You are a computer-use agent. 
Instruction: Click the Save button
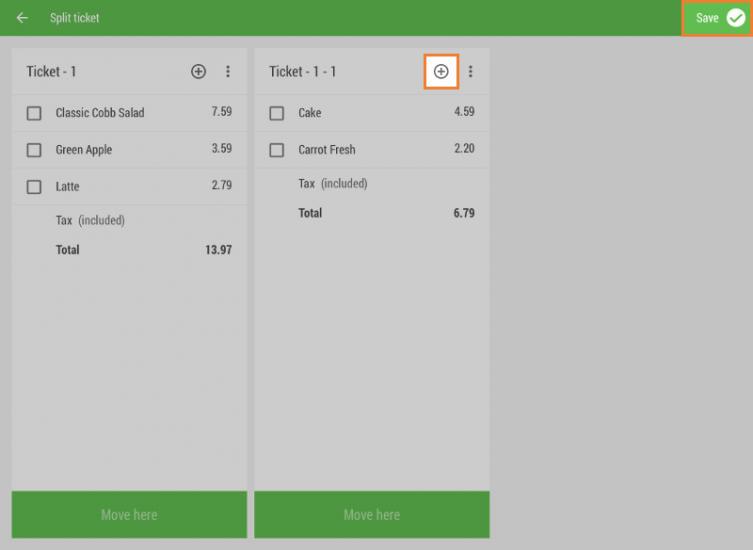pyautogui.click(x=717, y=18)
